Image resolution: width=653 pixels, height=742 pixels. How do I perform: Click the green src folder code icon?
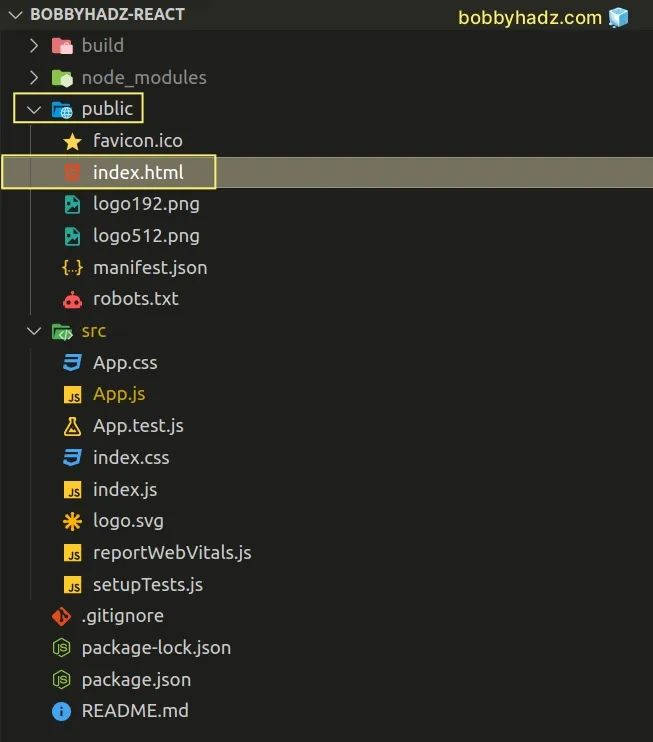coord(62,332)
